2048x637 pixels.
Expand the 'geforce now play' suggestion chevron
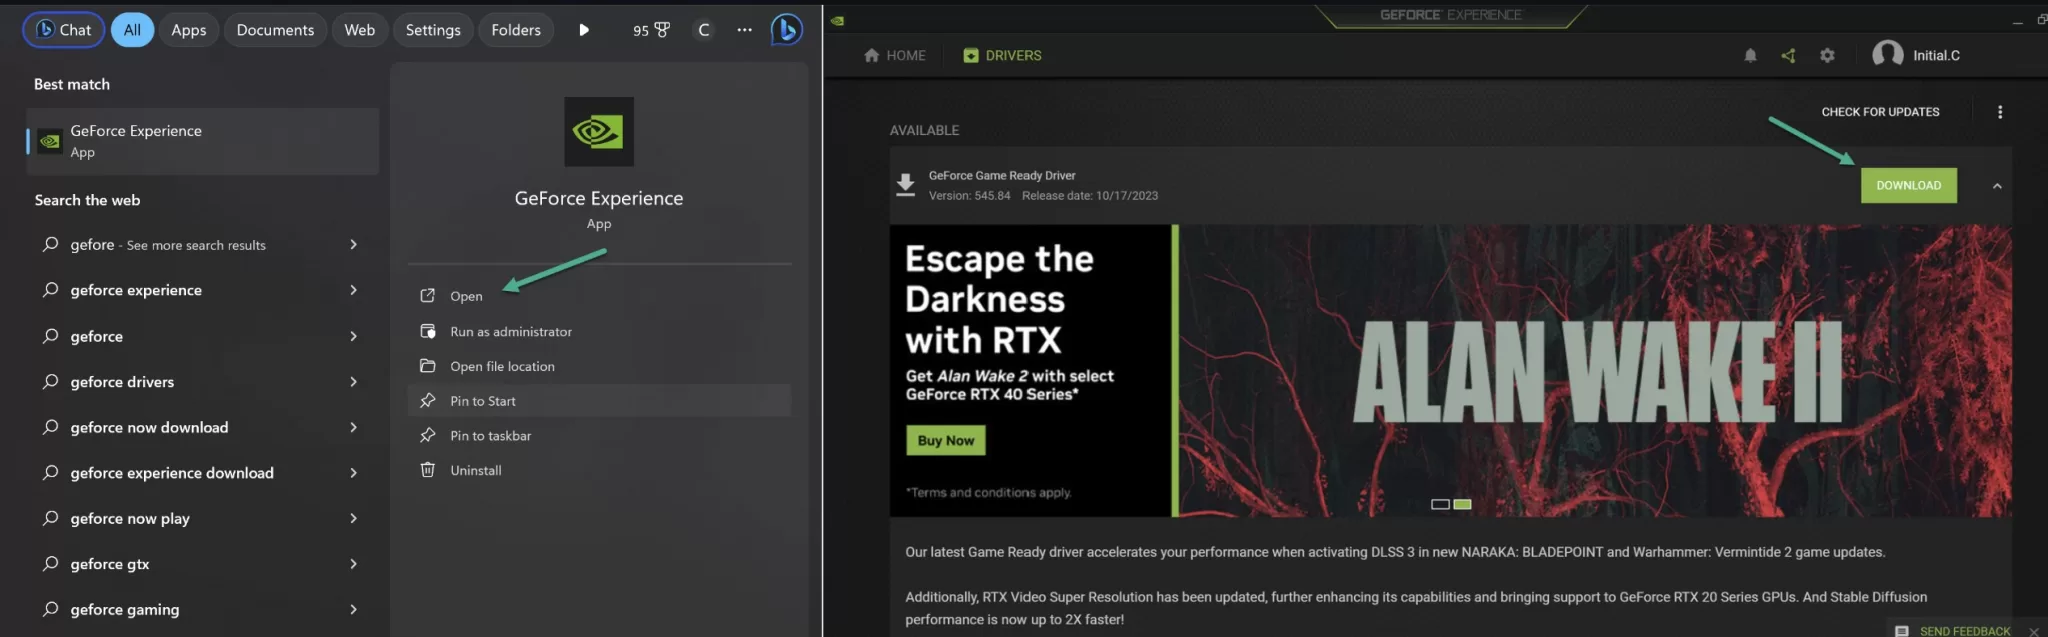(353, 518)
